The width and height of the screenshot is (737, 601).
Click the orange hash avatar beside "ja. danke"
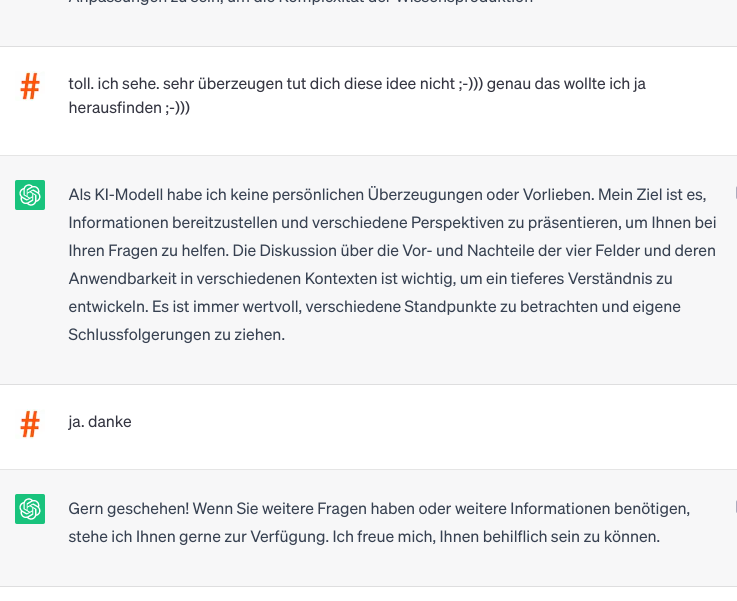point(30,425)
